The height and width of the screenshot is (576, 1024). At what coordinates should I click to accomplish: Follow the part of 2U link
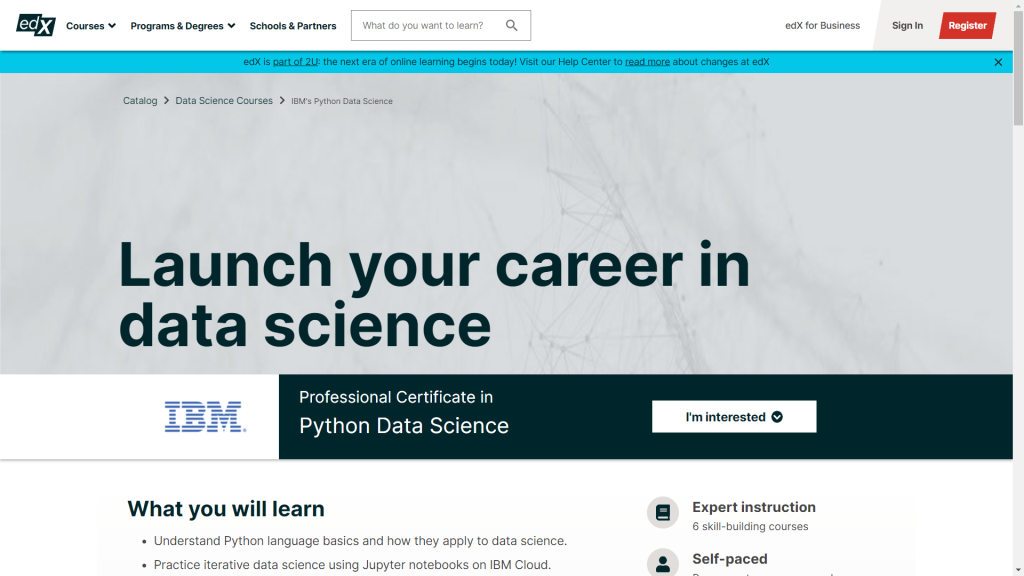294,61
